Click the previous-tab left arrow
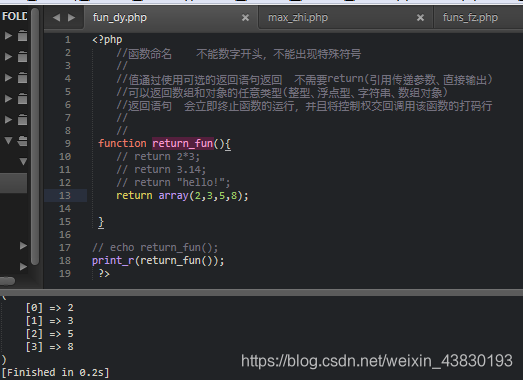The width and height of the screenshot is (523, 380). (56, 17)
